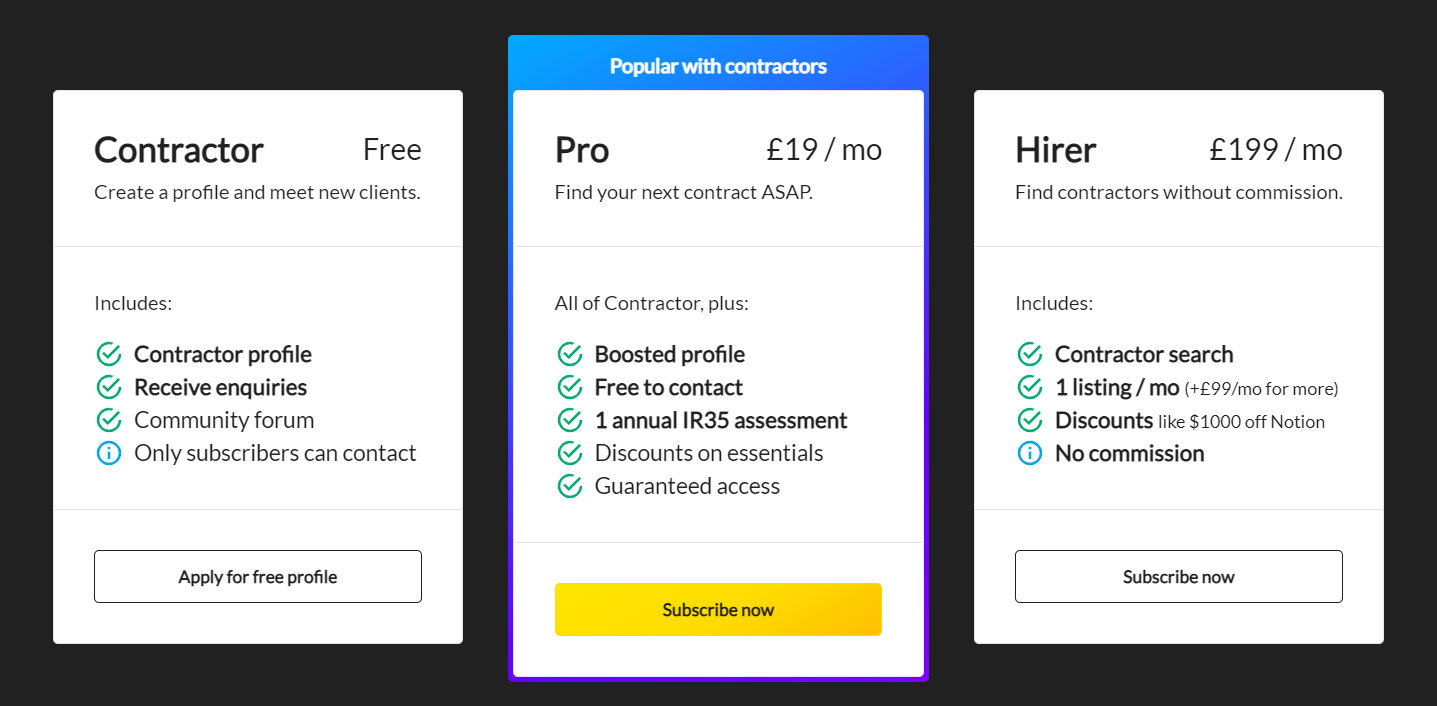The image size is (1437, 706).
Task: Click the checkmark next to 1 annual IR35 assessment
Action: [569, 420]
